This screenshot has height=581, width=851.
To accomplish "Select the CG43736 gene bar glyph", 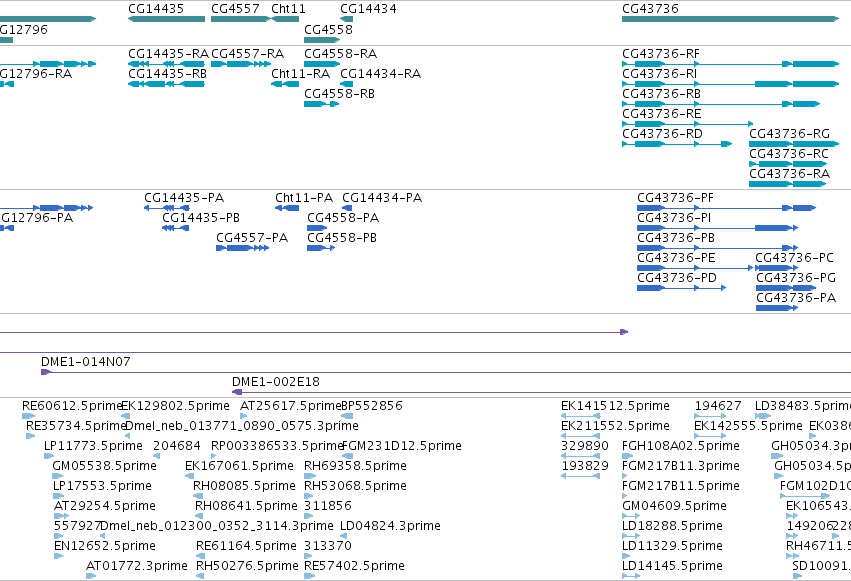I will click(731, 19).
